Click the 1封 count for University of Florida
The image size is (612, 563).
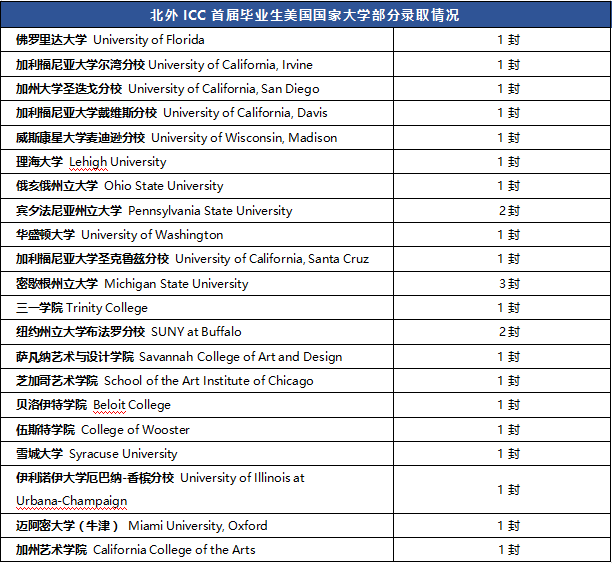click(x=509, y=39)
